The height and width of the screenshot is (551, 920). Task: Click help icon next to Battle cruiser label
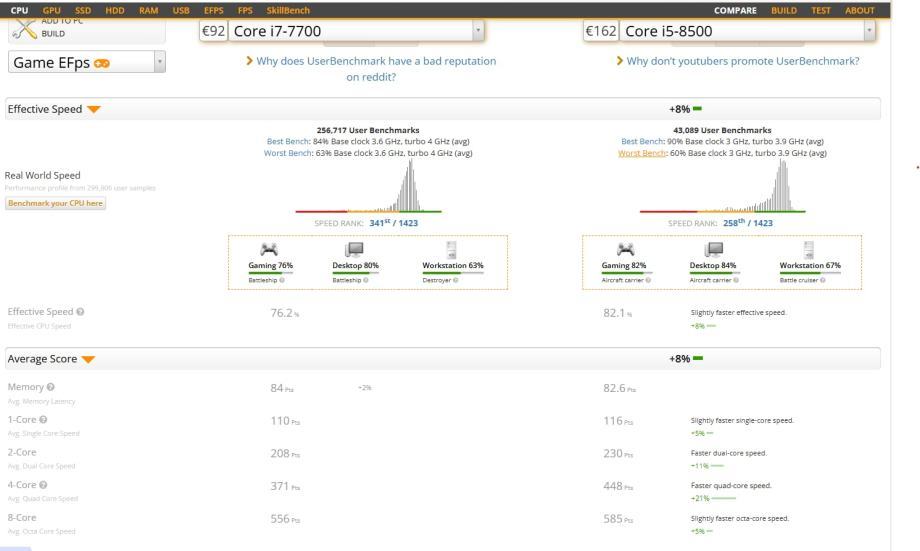[x=823, y=280]
